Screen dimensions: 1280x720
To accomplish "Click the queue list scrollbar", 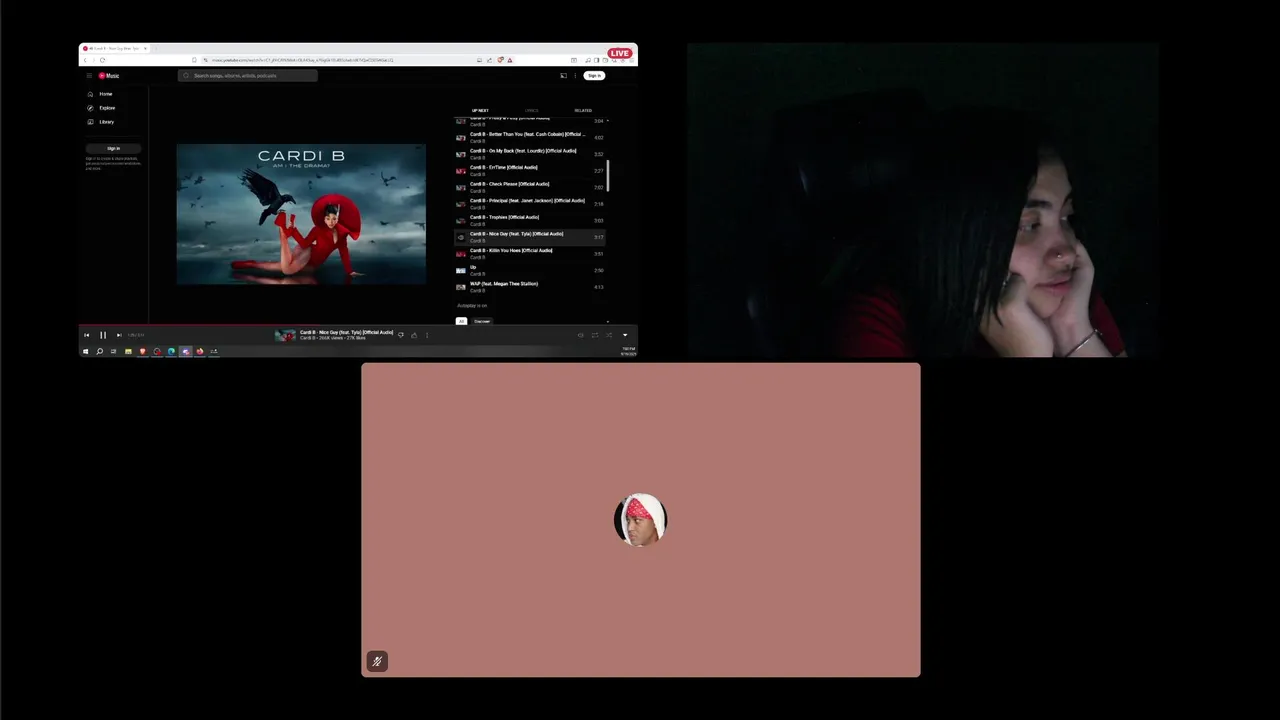I will (607, 176).
